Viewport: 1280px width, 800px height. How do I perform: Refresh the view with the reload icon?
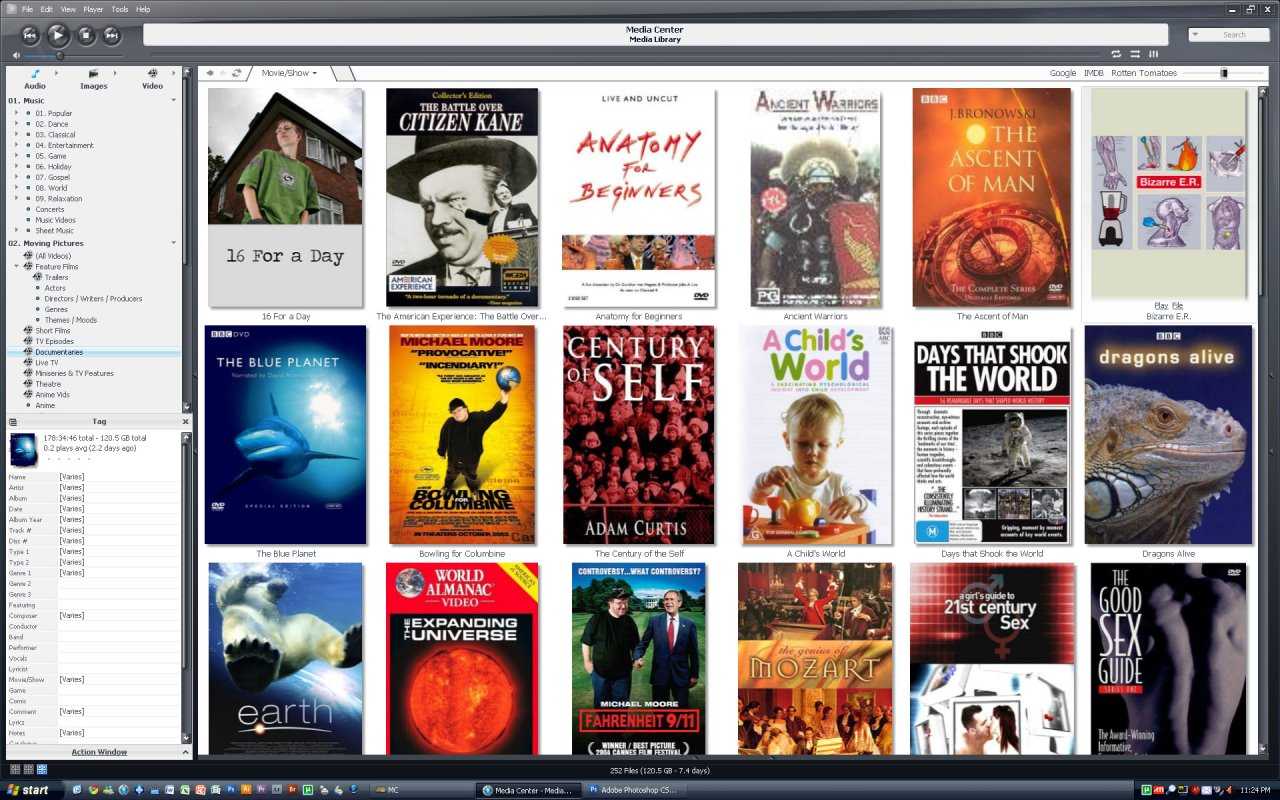coord(236,73)
